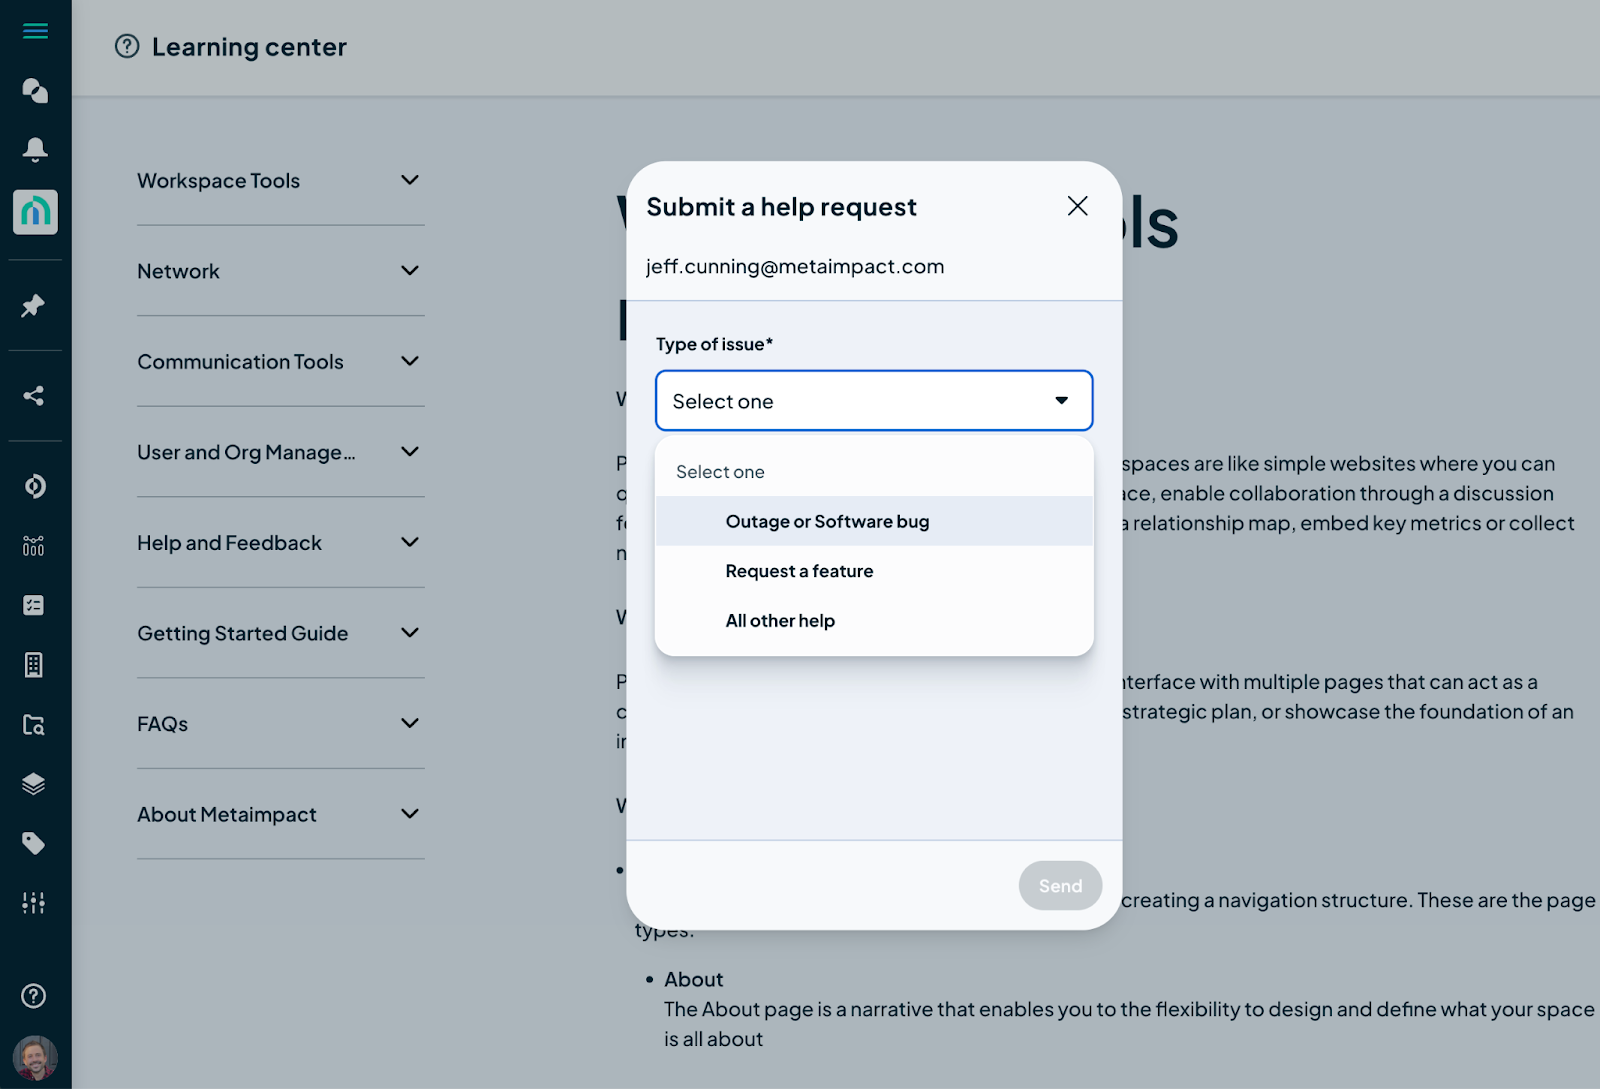The image size is (1600, 1089).
Task: Click the hamburger menu icon
Action: (35, 31)
